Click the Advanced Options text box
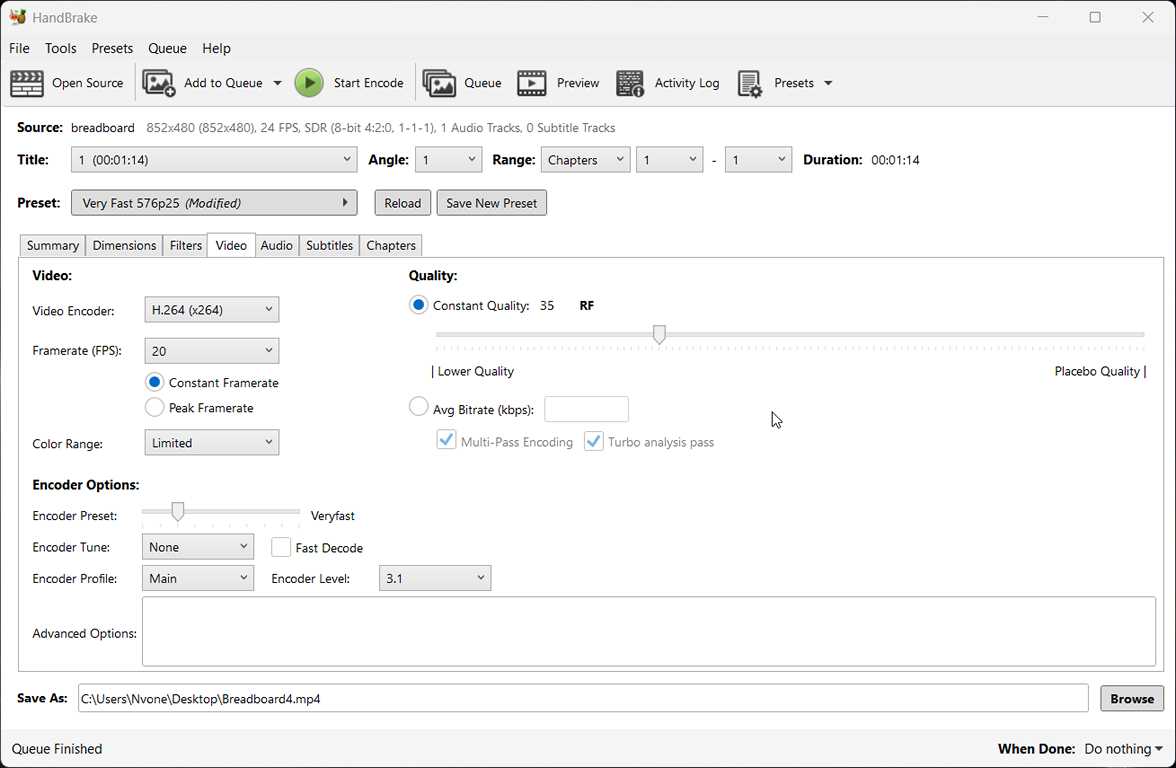Screen dimensions: 1176x768 [x=649, y=632]
